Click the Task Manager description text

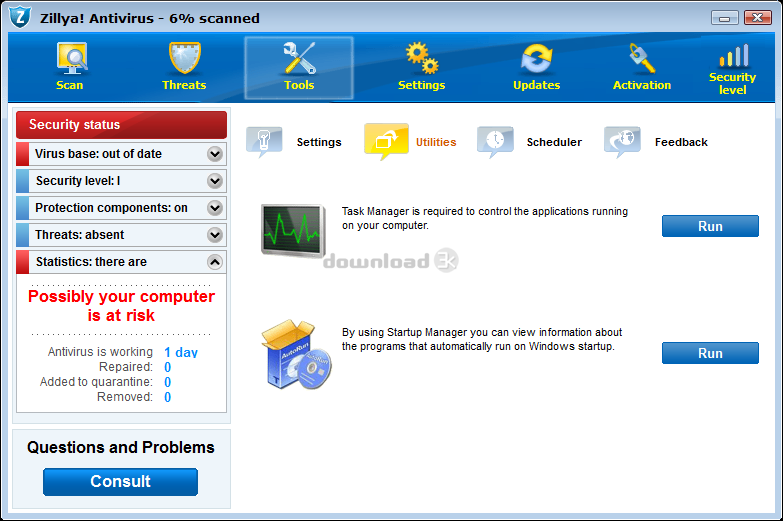point(485,218)
